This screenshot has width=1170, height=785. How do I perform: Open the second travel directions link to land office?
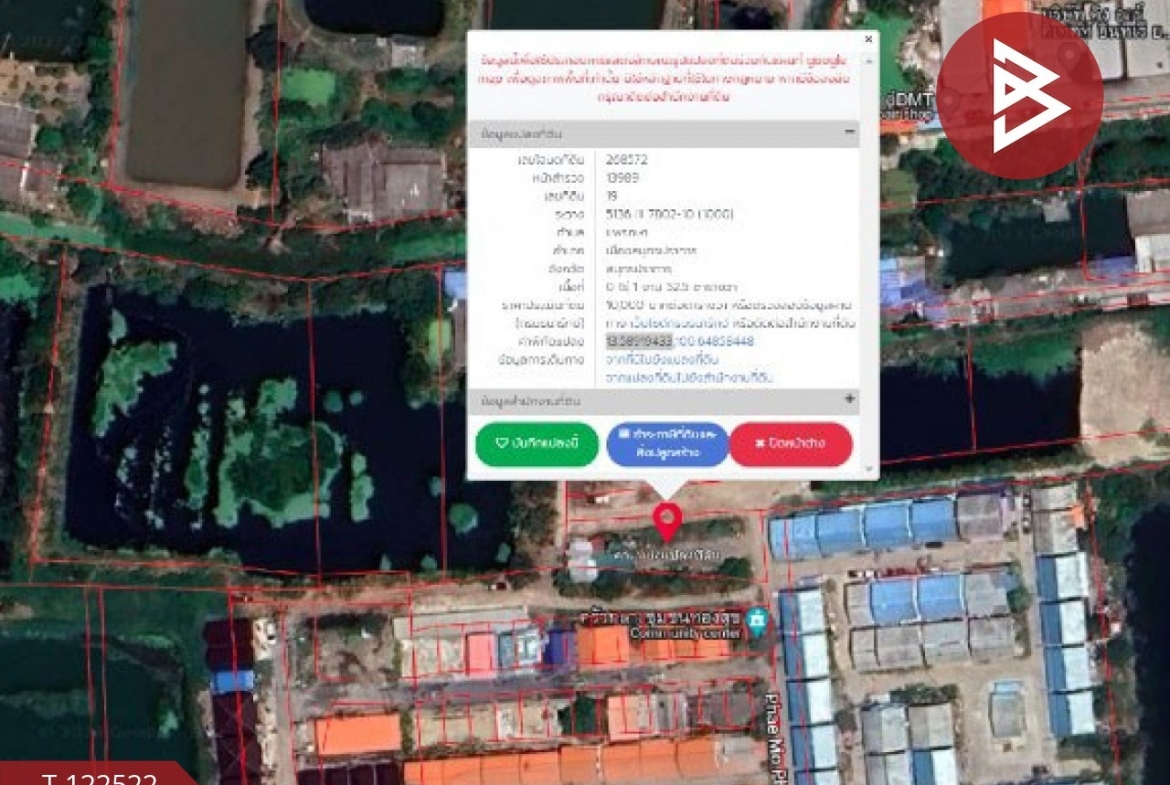[x=689, y=377]
